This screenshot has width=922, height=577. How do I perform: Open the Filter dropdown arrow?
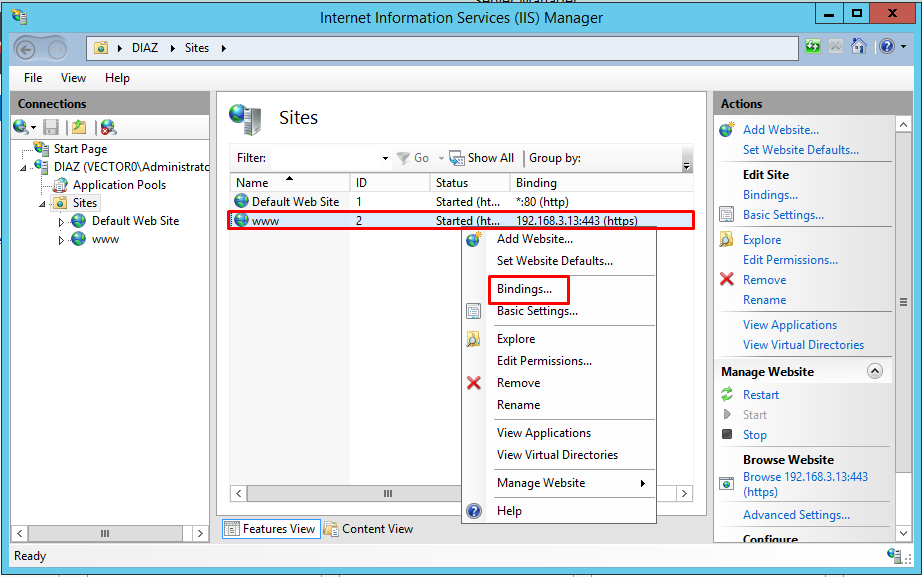click(x=385, y=158)
